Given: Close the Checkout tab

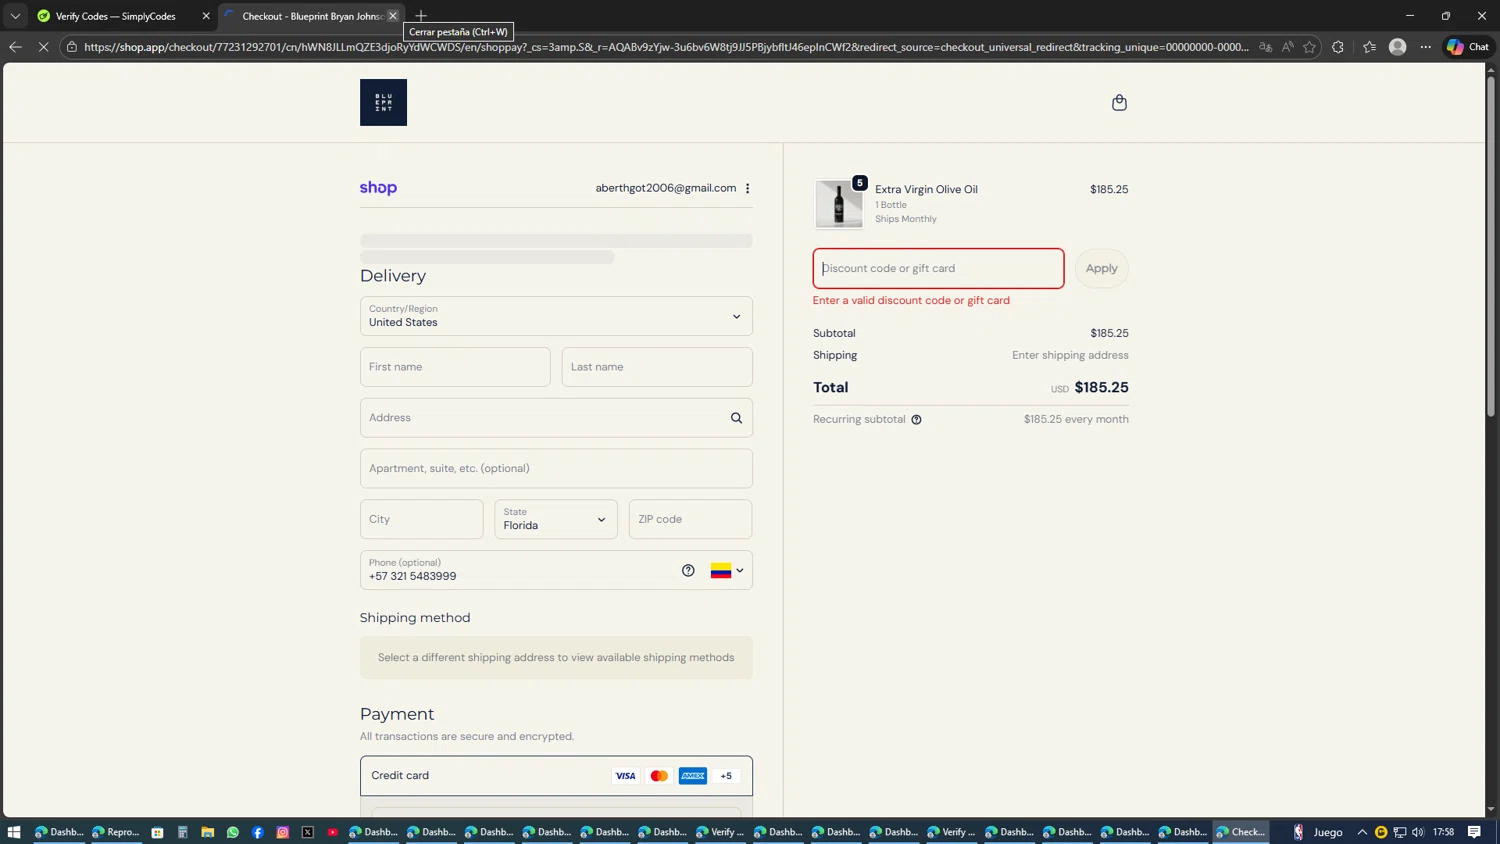Looking at the screenshot, I should point(393,16).
